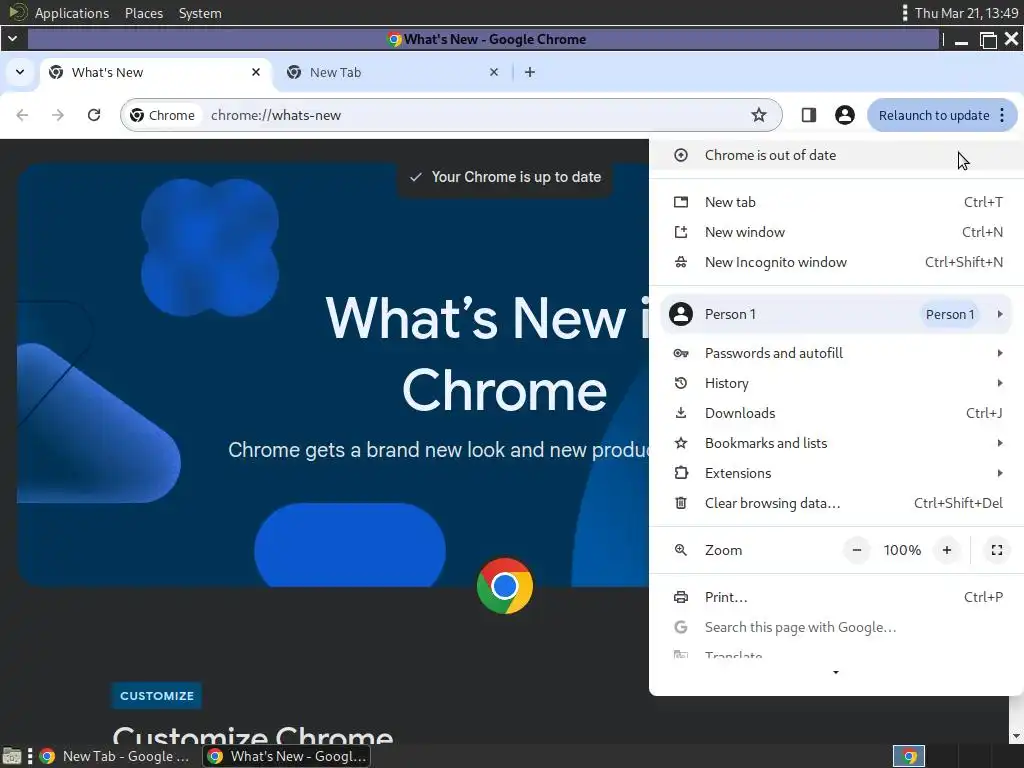Expand the History submenu
The width and height of the screenshot is (1024, 768).
[836, 383]
